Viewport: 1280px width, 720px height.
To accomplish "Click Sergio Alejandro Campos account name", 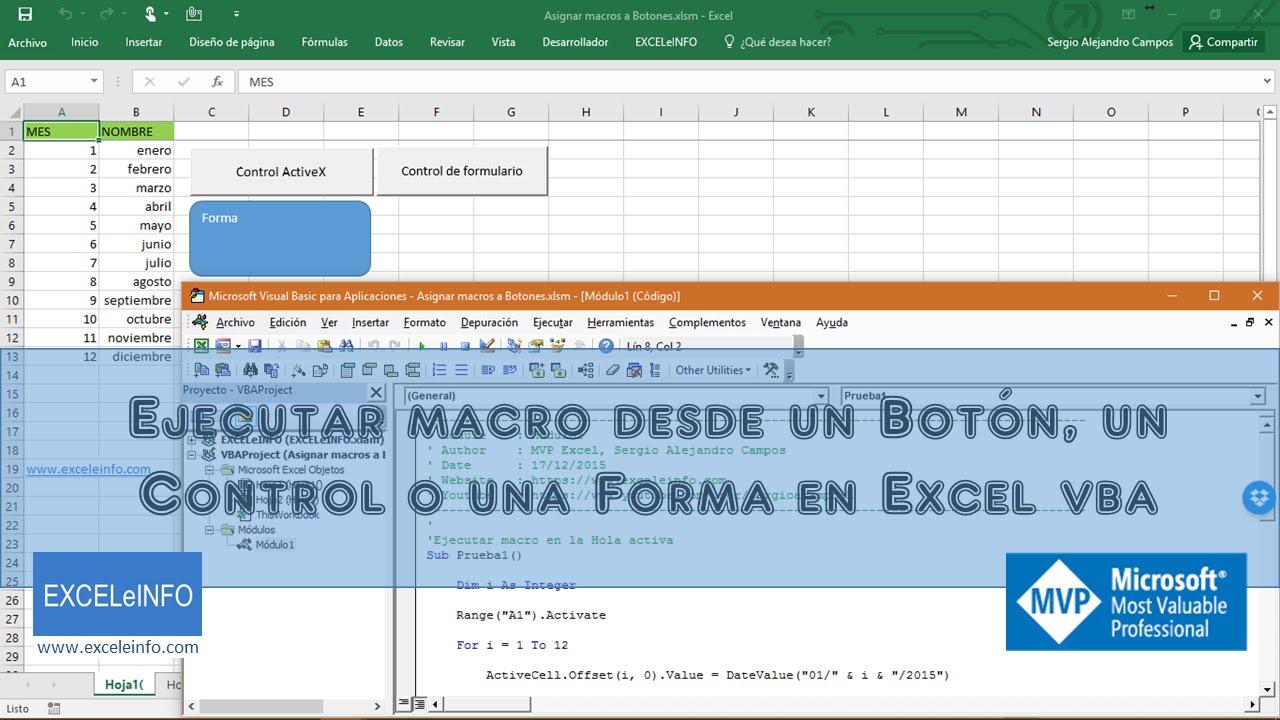I will pos(1110,42).
